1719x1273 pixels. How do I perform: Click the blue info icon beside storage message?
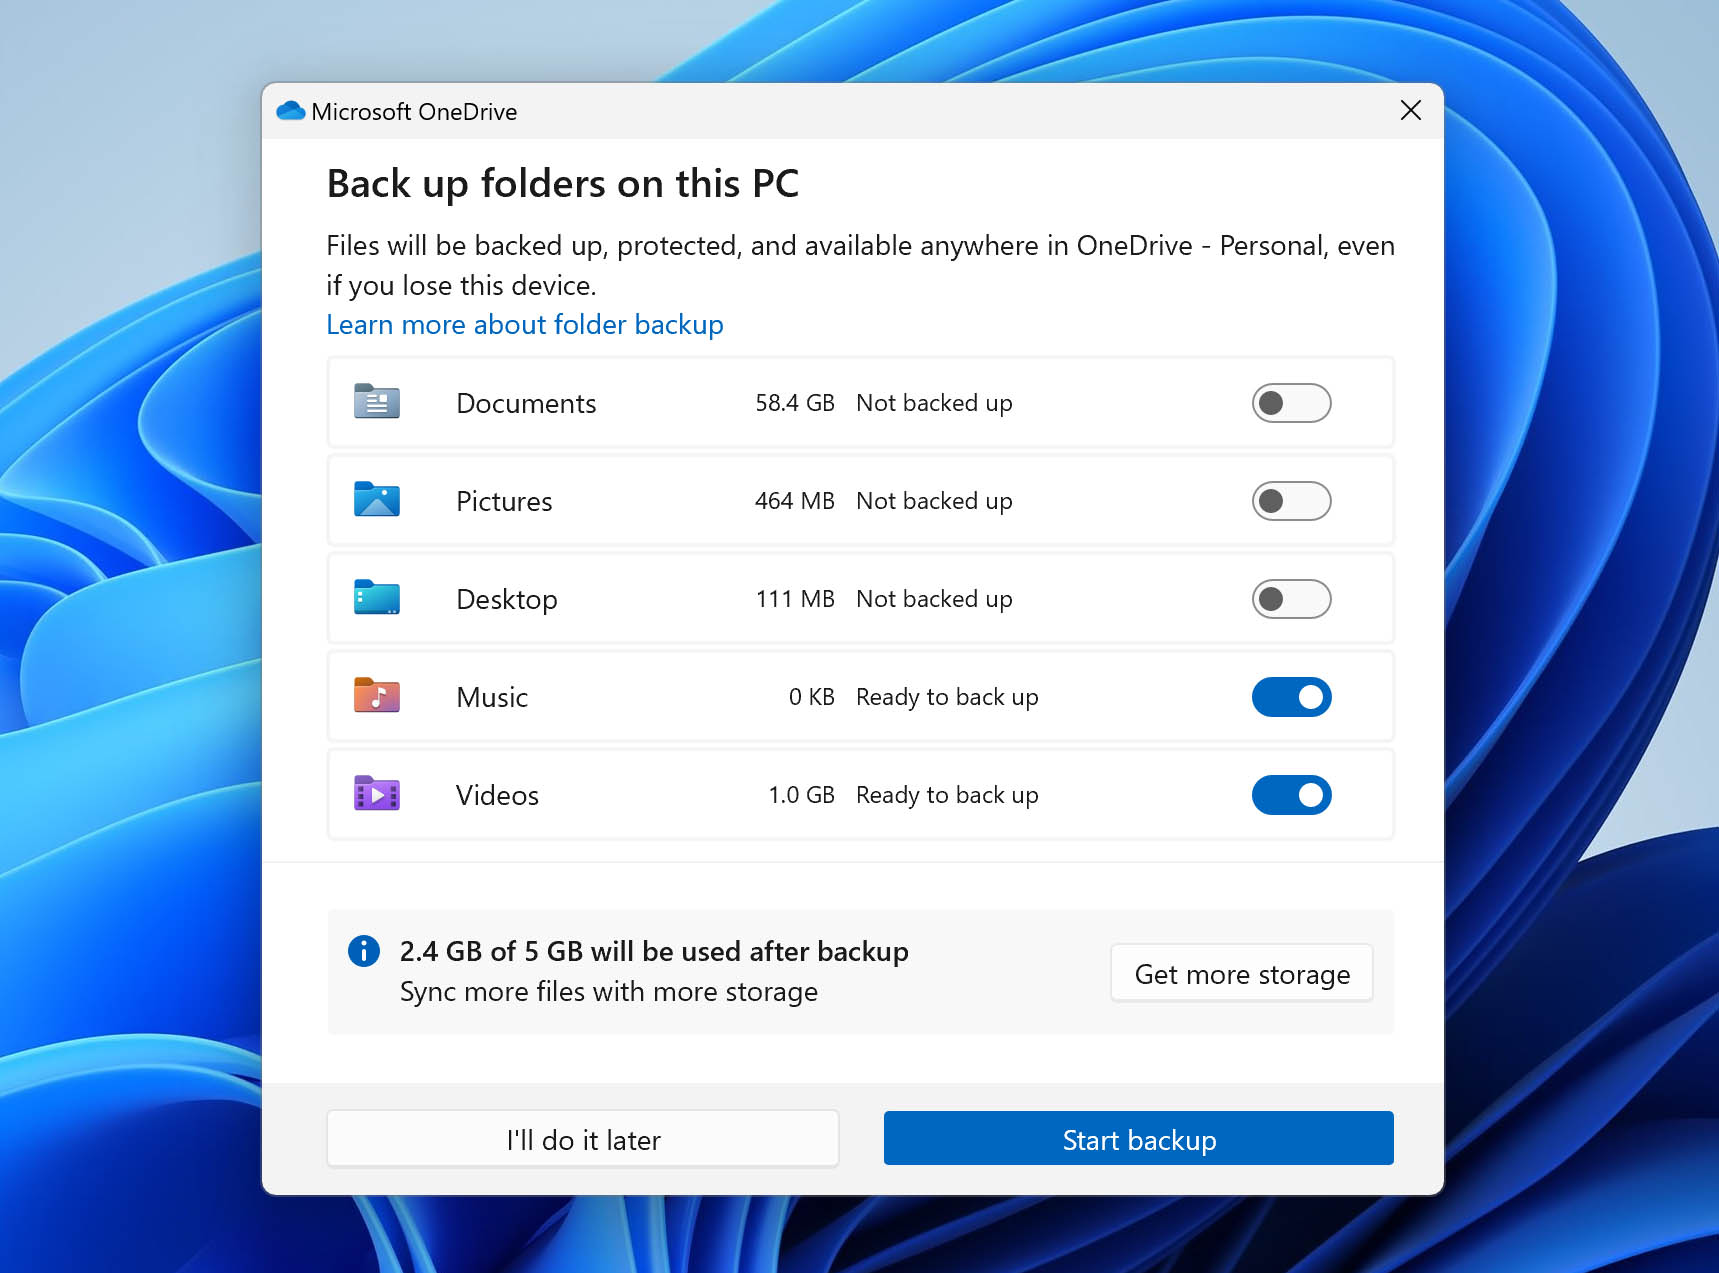(364, 951)
